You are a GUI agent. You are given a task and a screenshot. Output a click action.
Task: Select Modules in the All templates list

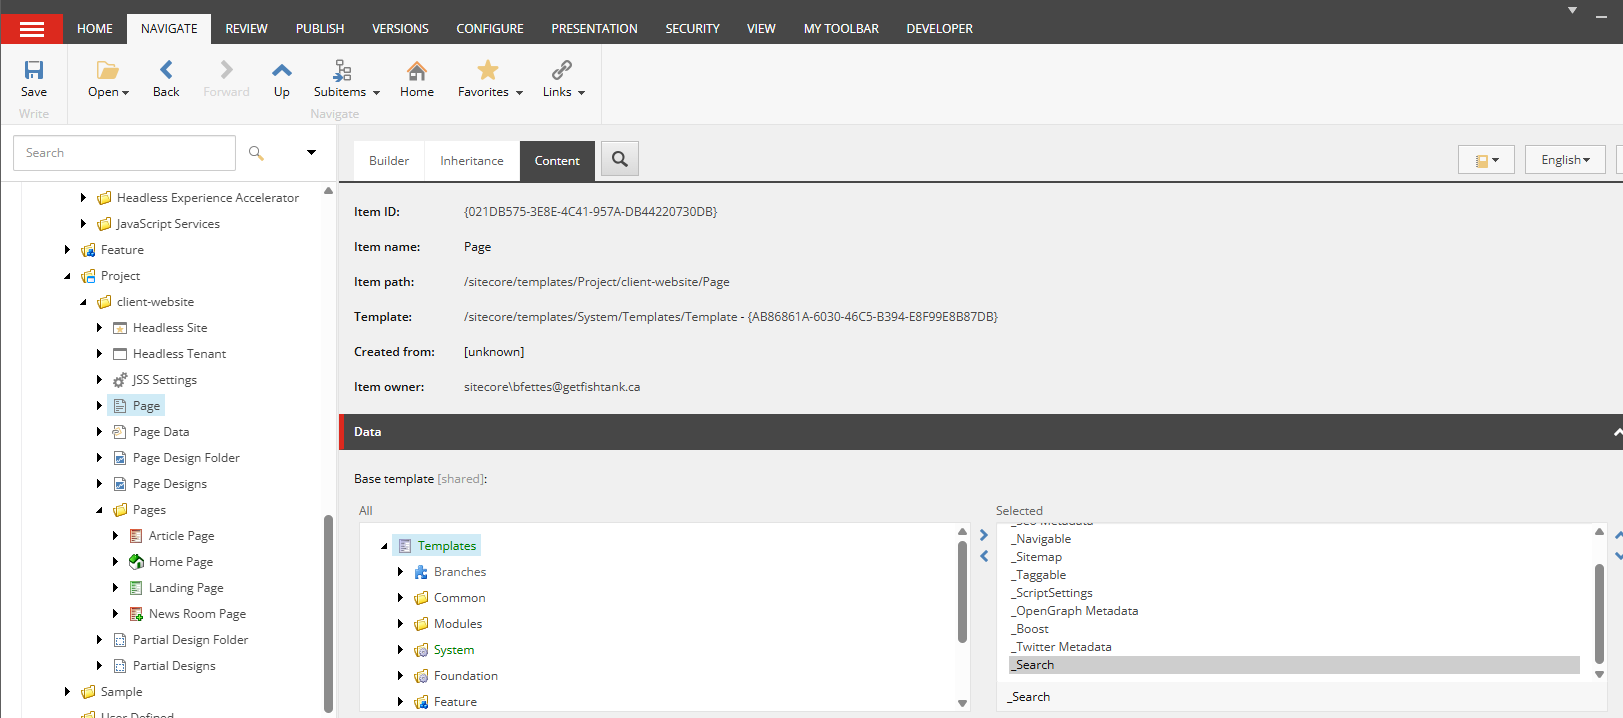point(458,624)
